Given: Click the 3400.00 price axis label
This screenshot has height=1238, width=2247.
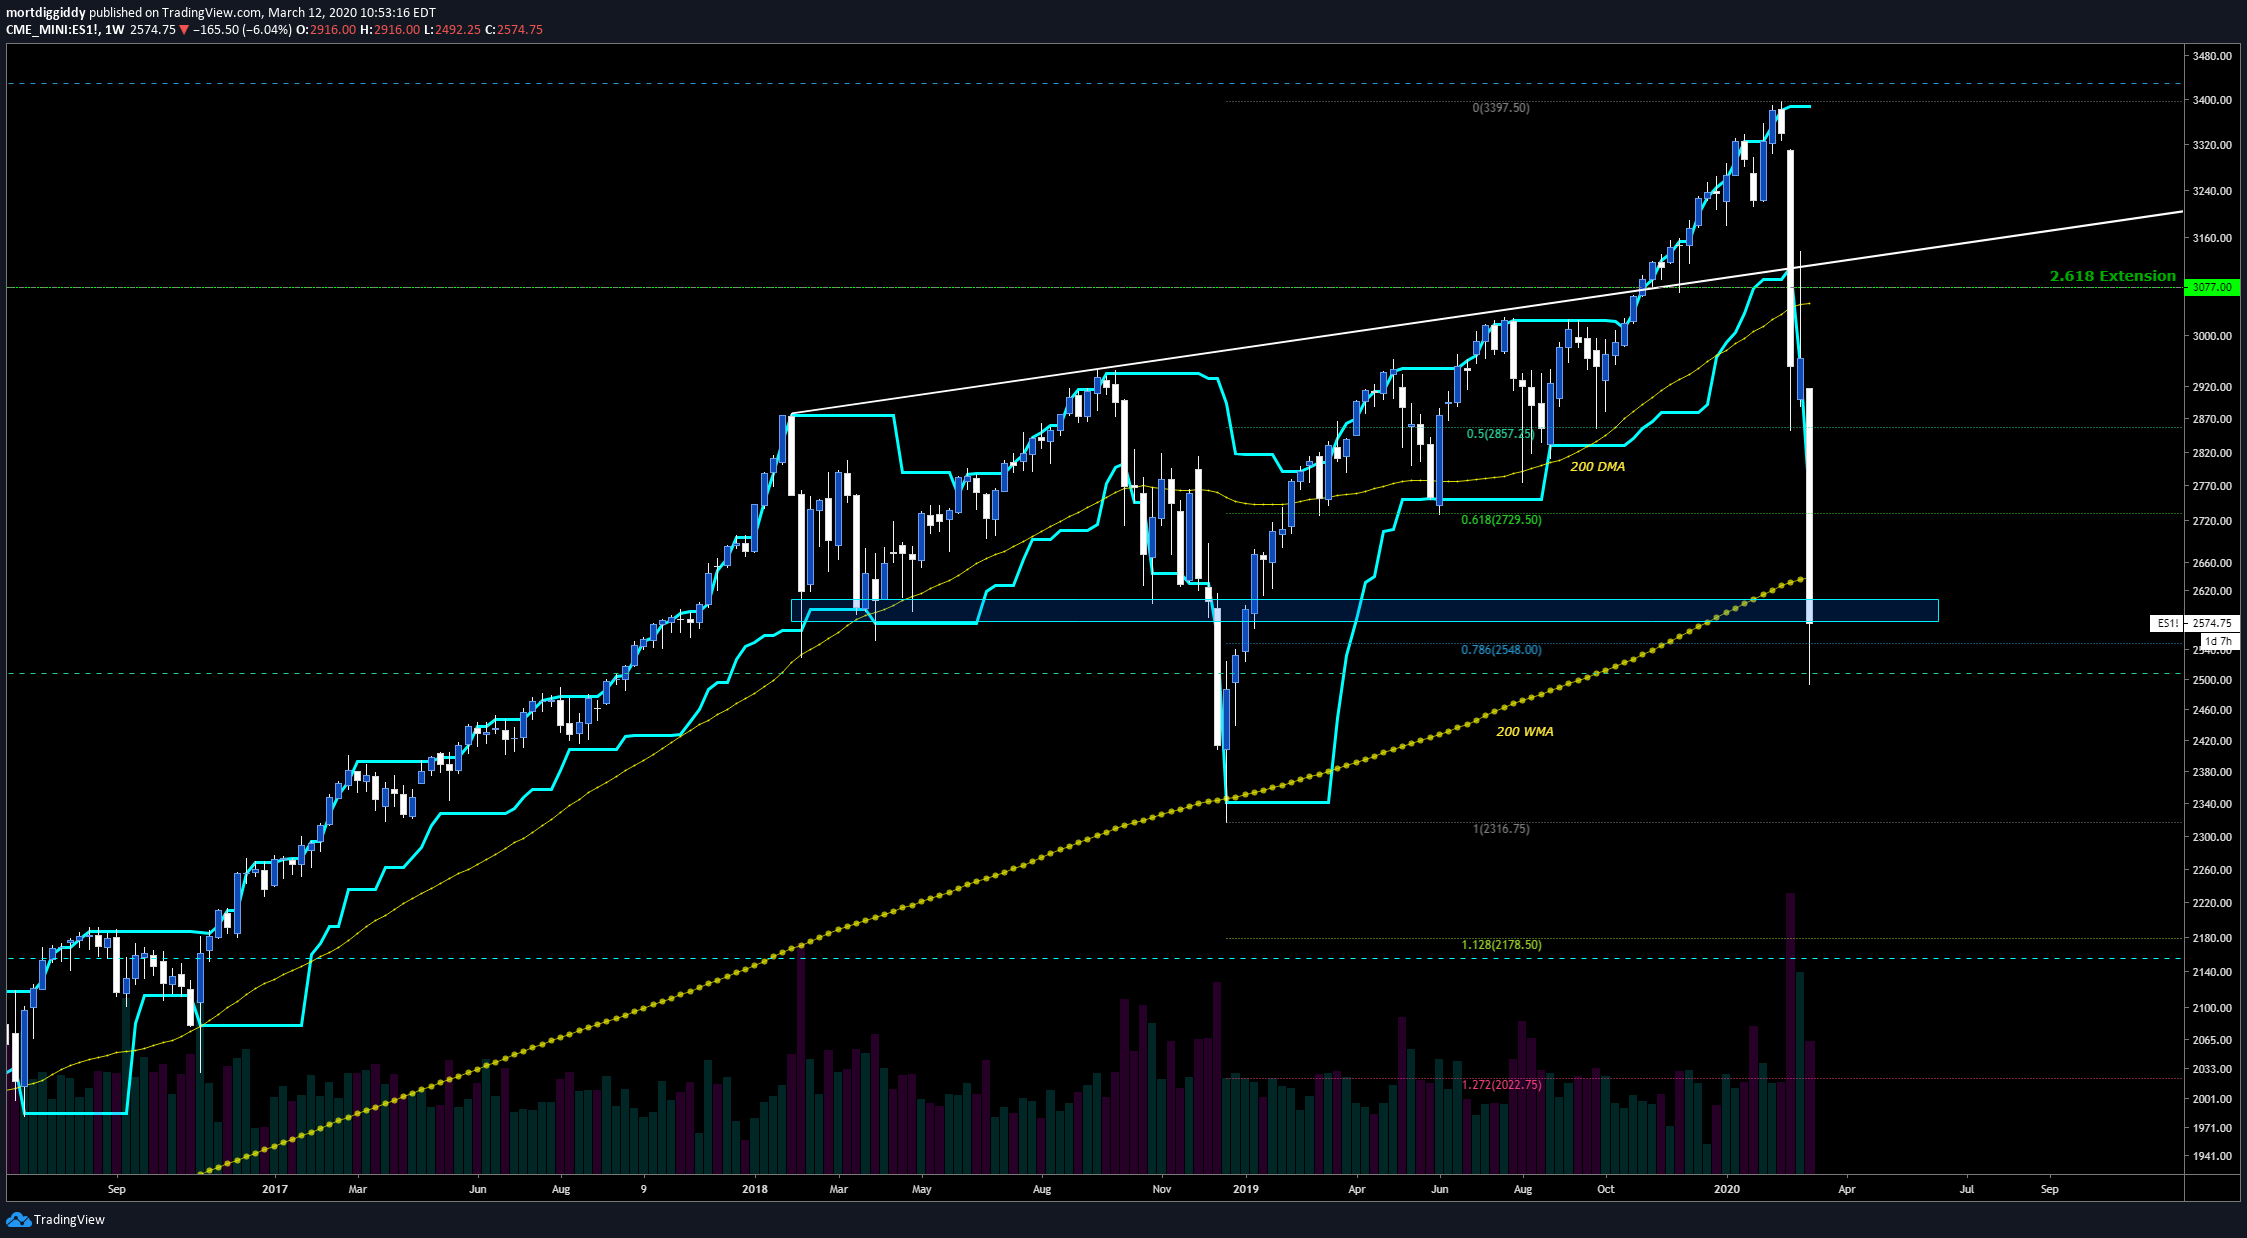Looking at the screenshot, I should click(2212, 100).
